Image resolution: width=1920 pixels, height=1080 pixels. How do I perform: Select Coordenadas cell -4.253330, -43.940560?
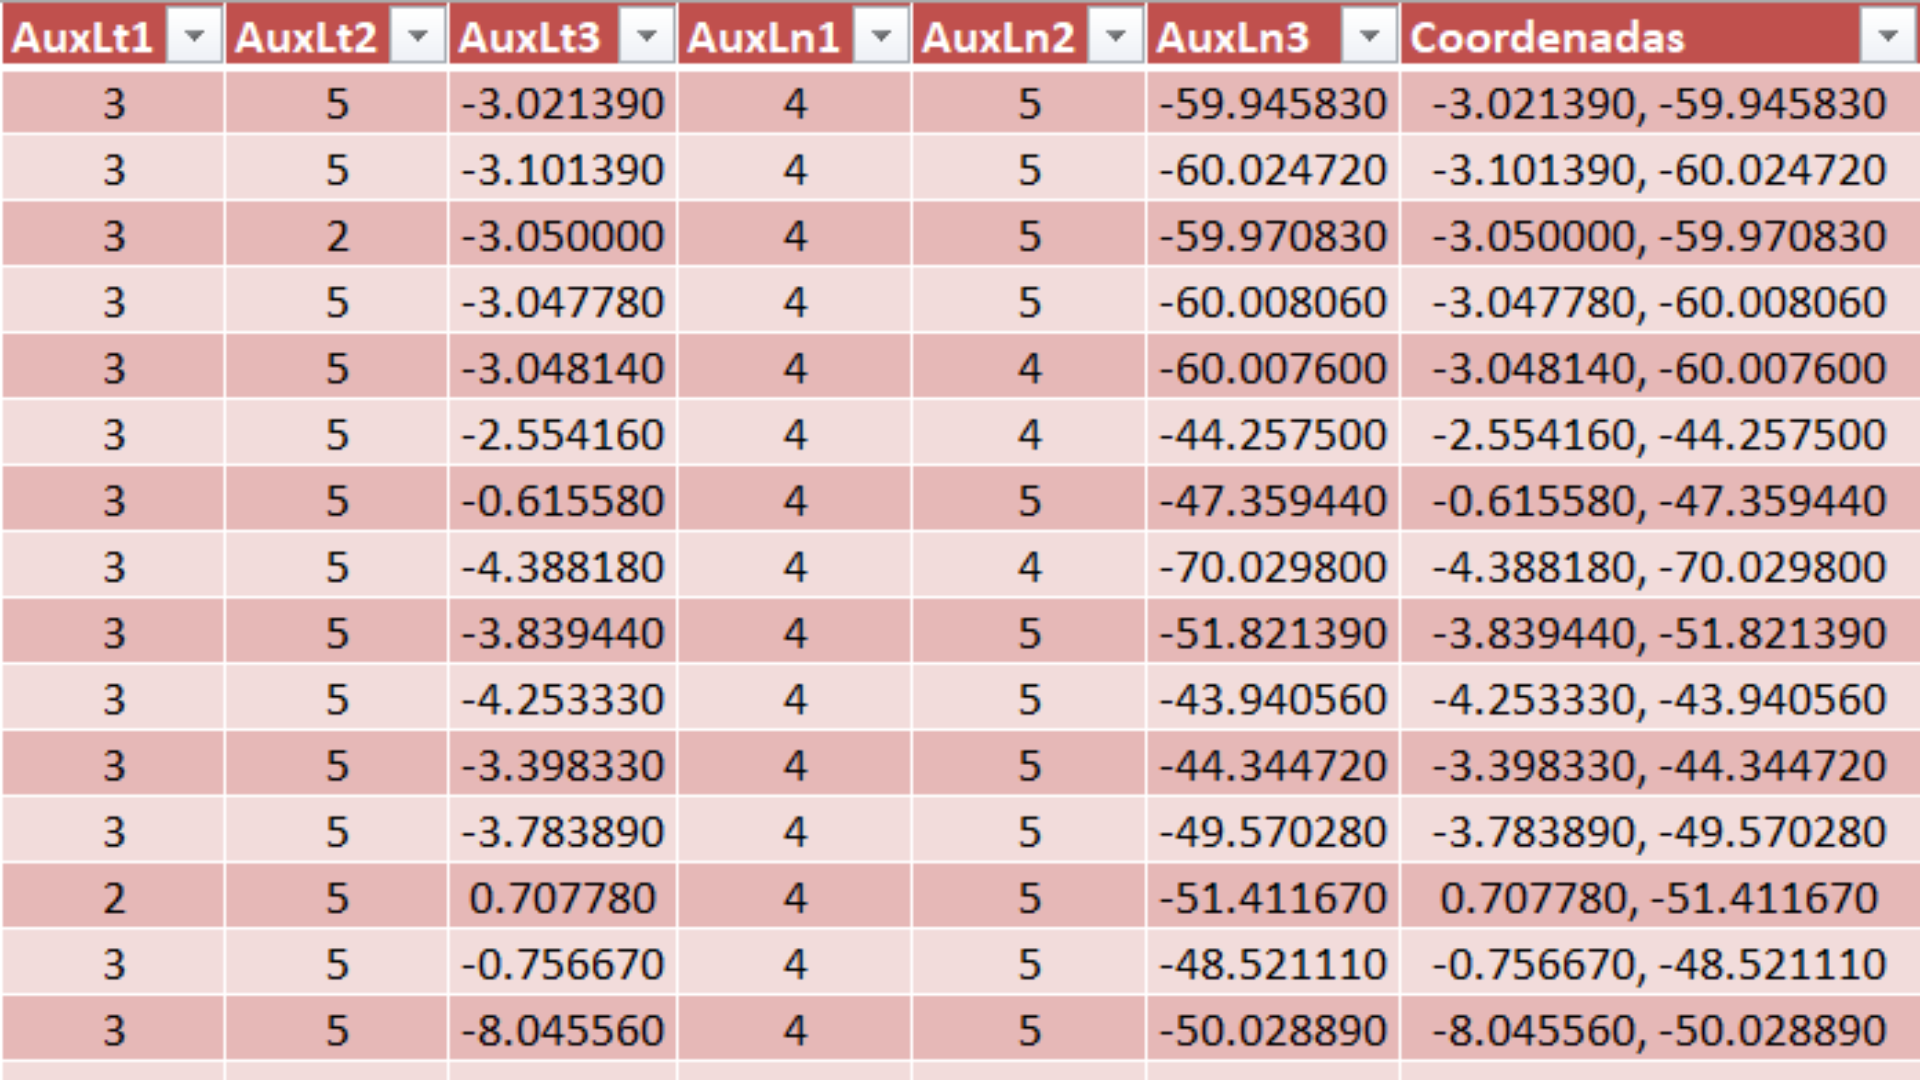click(x=1658, y=699)
